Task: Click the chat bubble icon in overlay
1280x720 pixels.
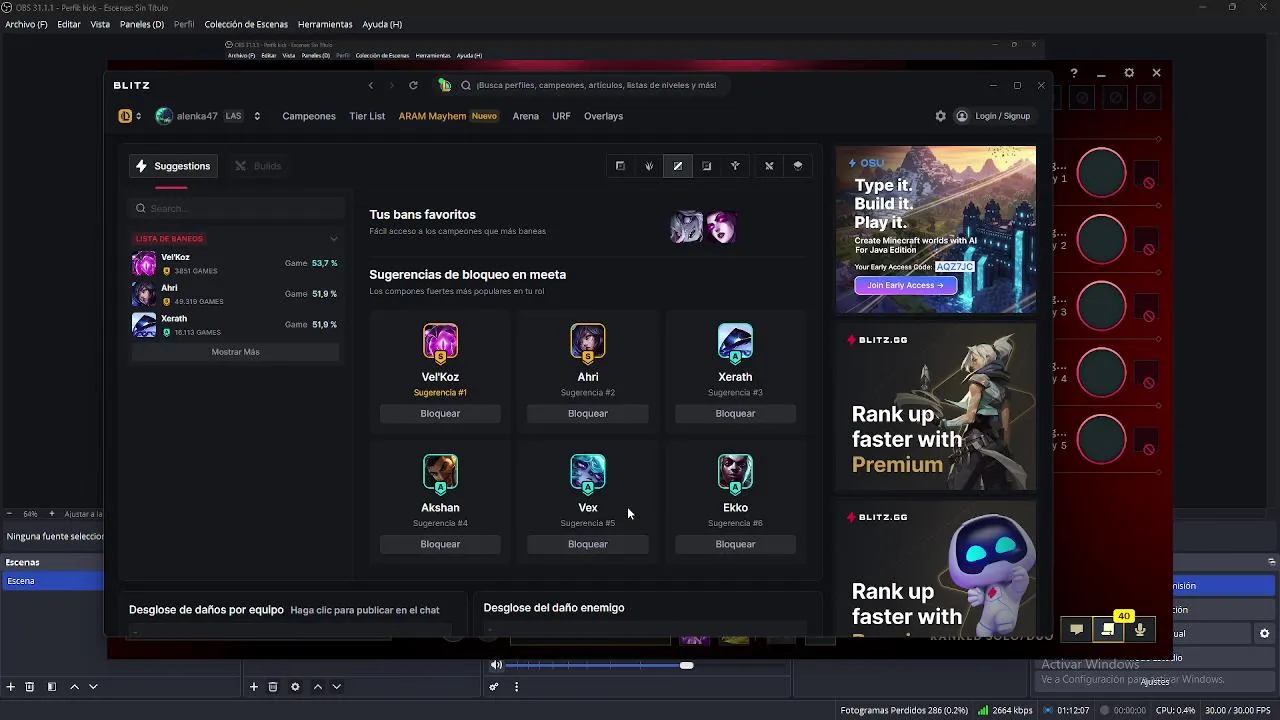Action: click(x=1077, y=630)
